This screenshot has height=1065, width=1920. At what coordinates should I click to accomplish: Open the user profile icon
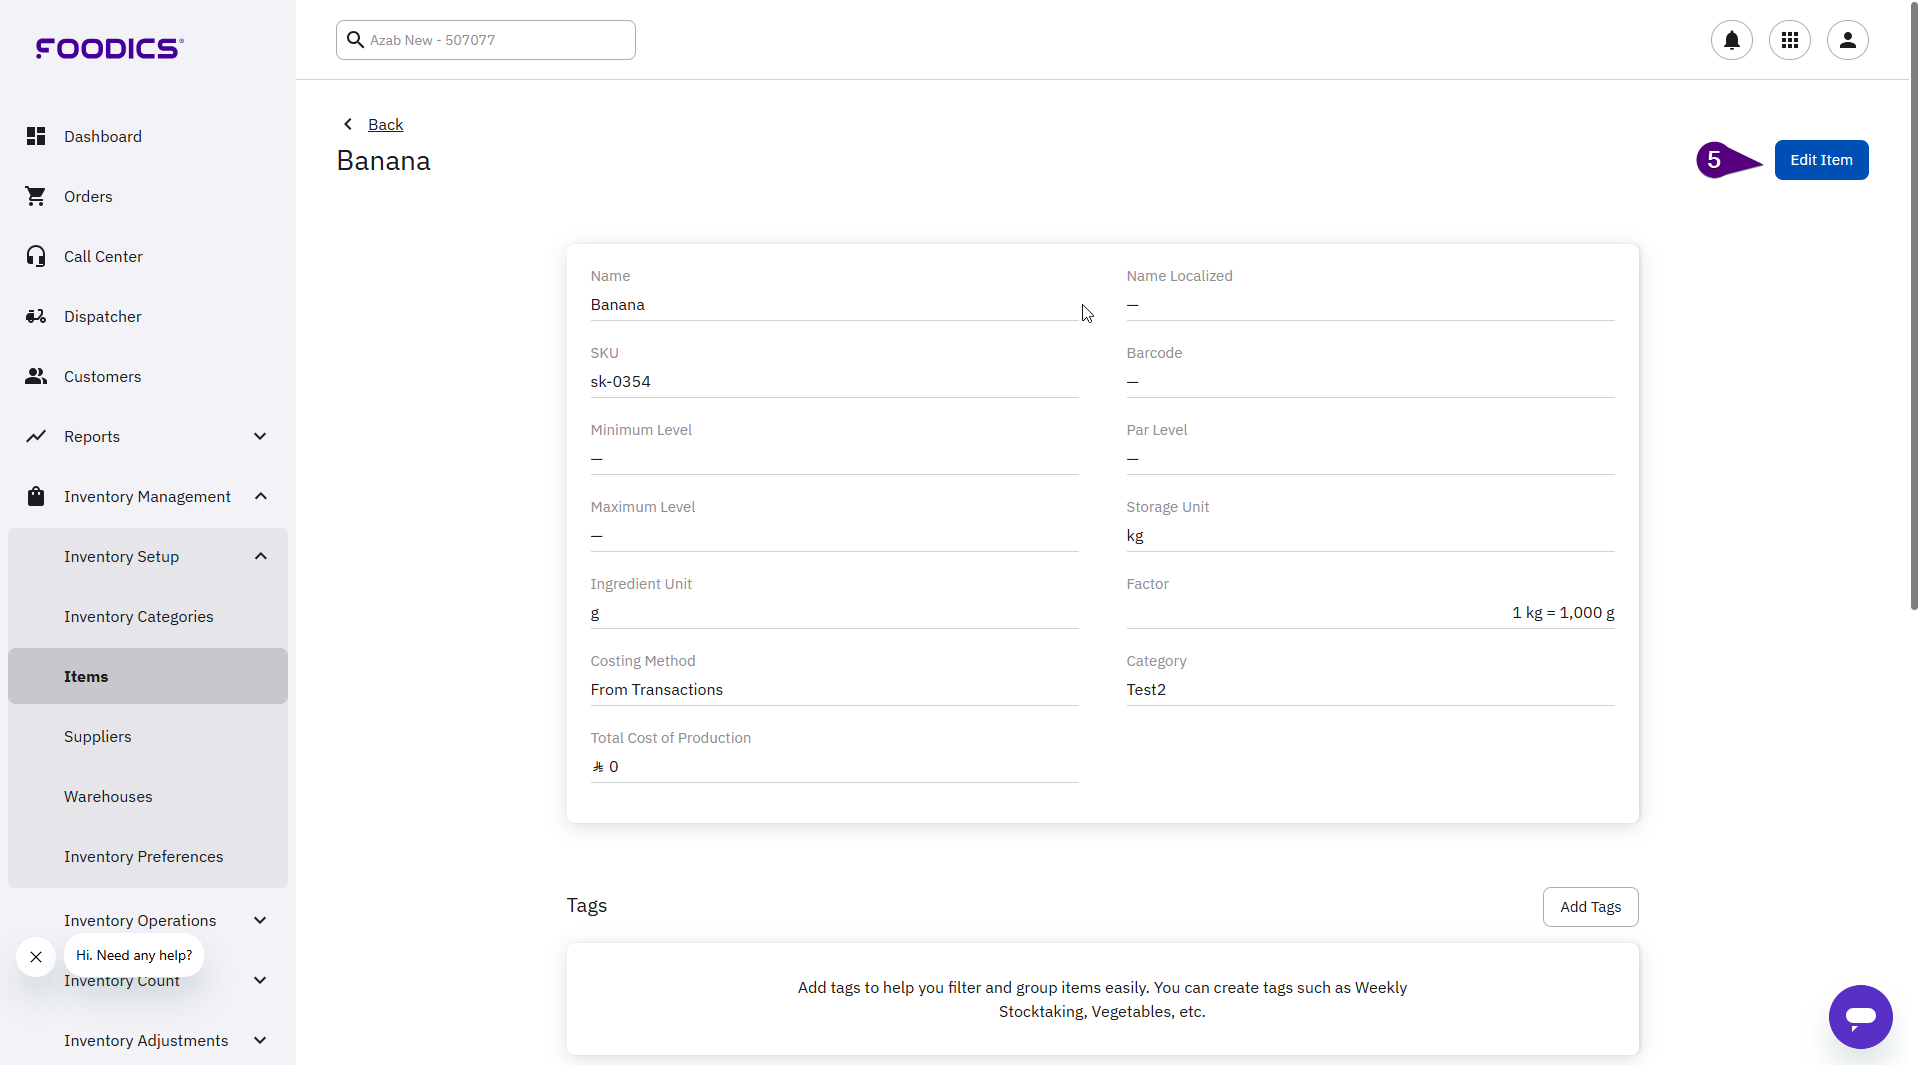point(1847,40)
